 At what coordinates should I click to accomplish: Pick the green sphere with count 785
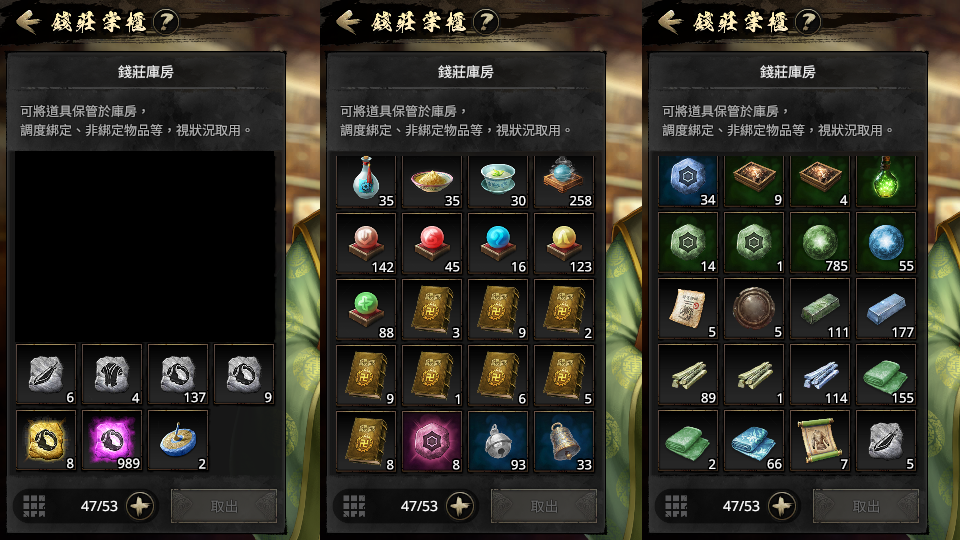coord(820,242)
